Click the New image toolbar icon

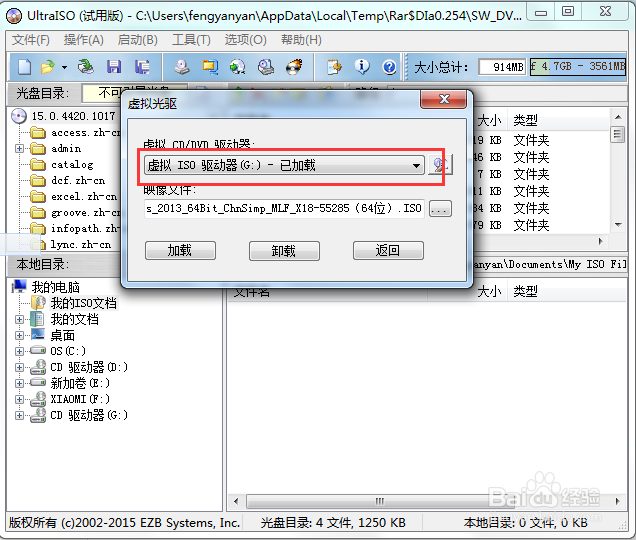pos(24,67)
